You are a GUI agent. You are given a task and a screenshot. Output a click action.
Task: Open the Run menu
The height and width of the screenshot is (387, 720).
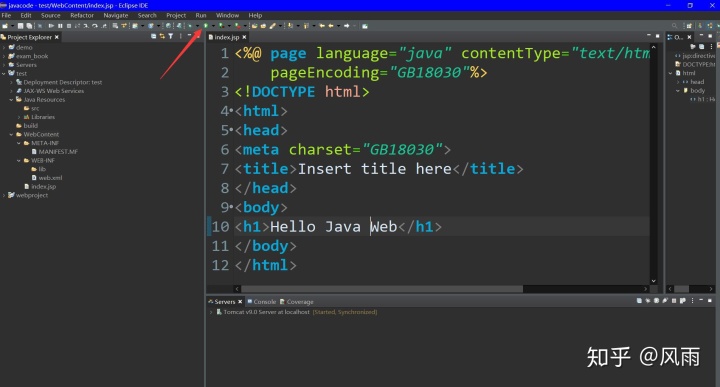201,15
